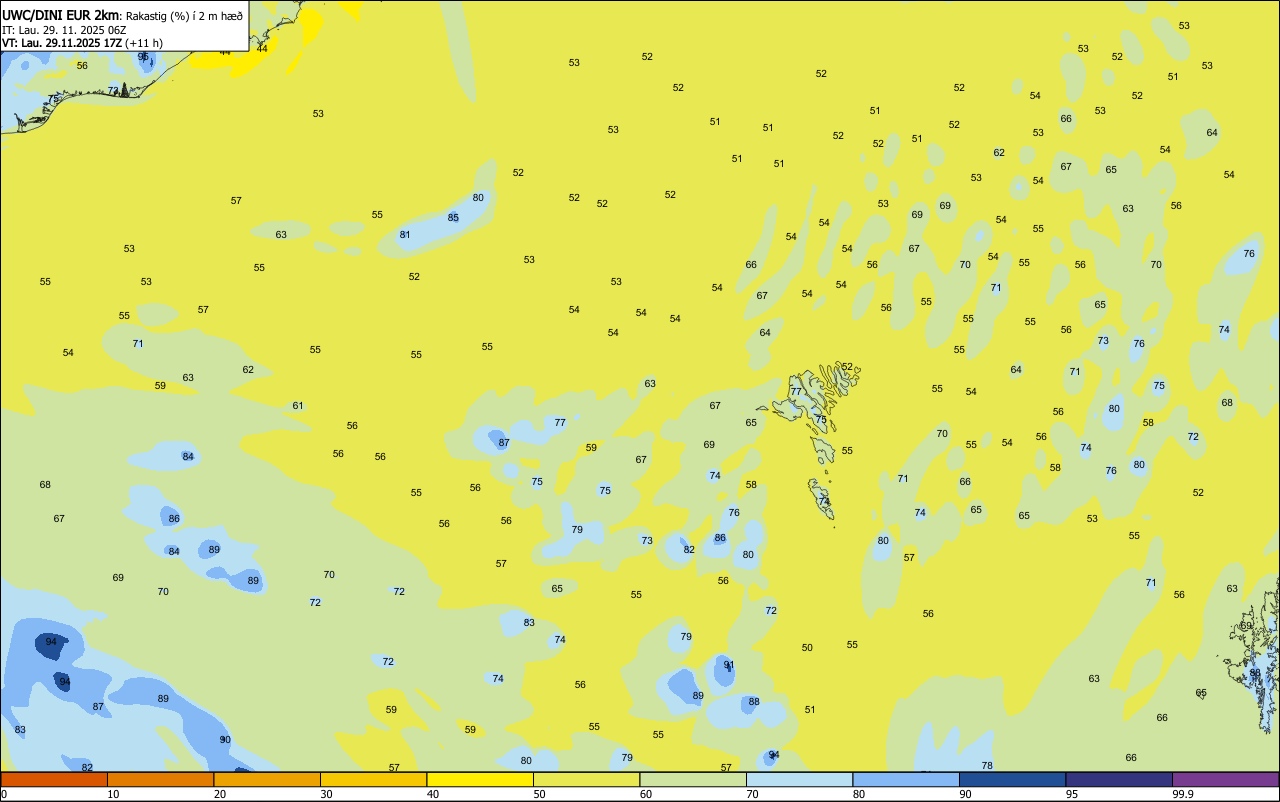Click the pale blue 70–80 legend swatch

point(799,779)
